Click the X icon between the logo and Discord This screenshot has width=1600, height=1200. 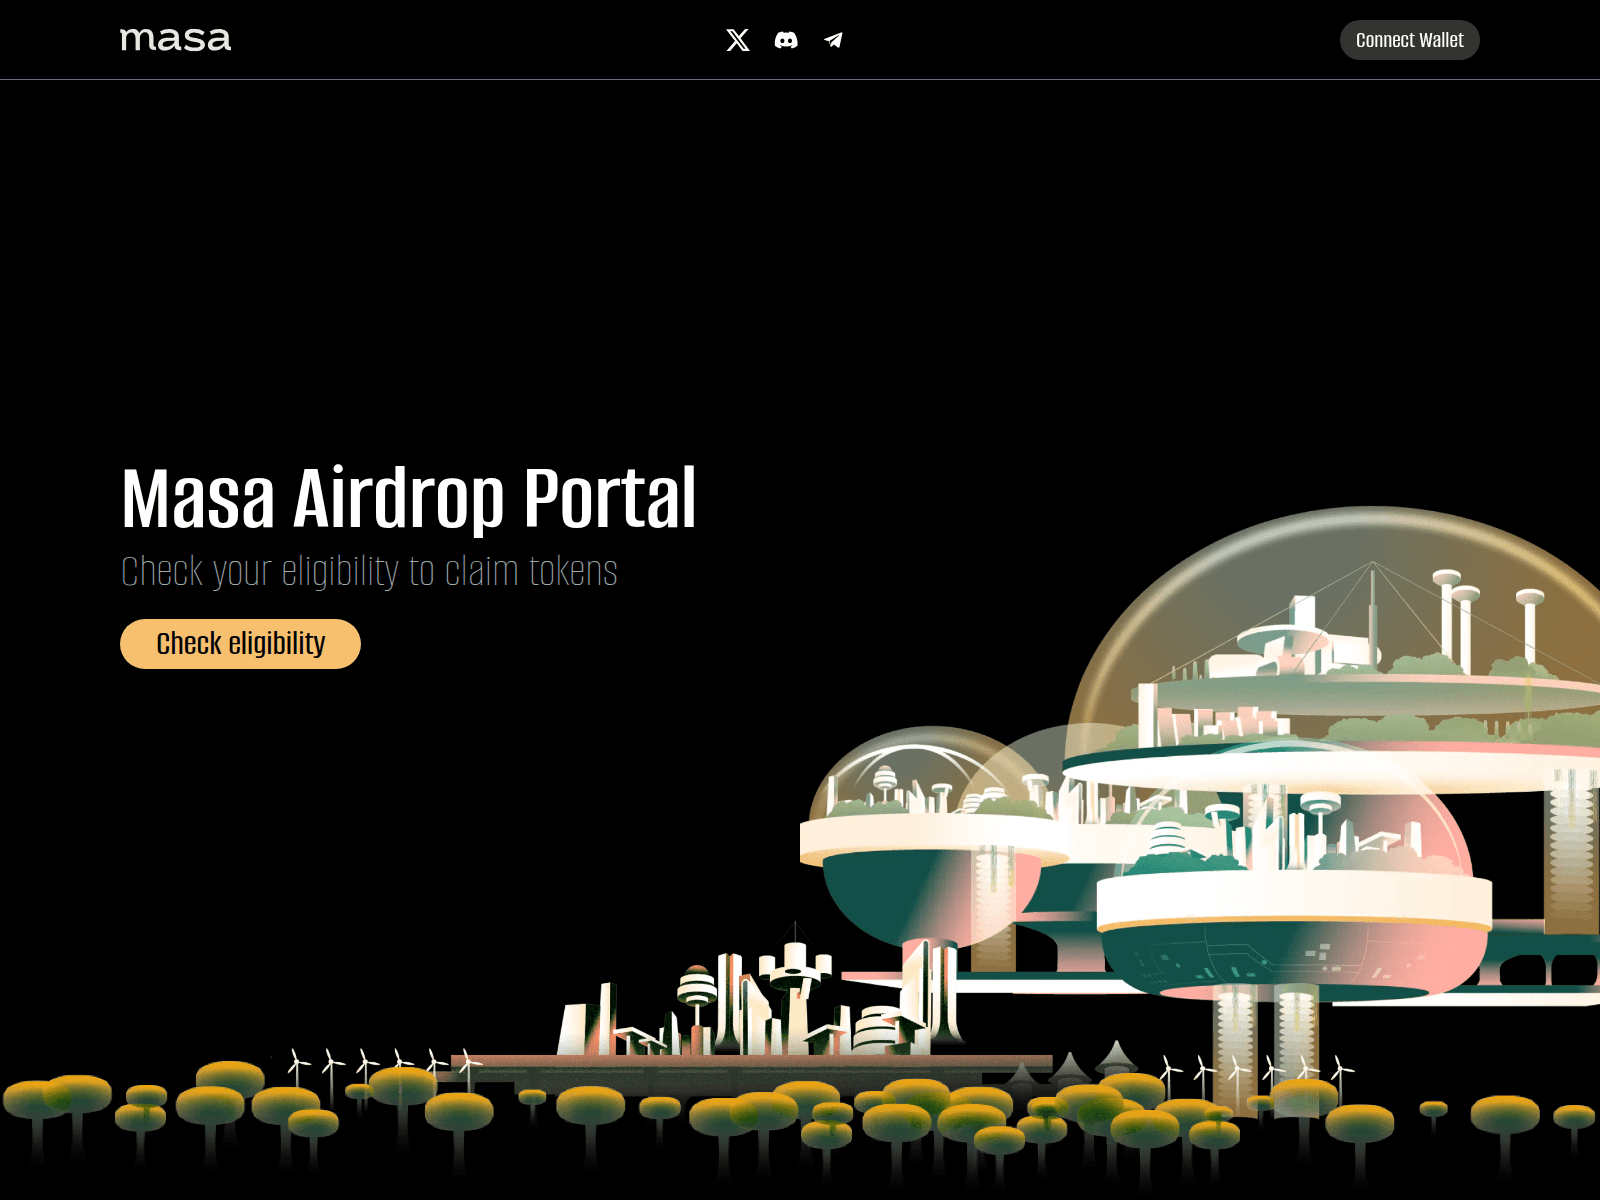click(737, 40)
